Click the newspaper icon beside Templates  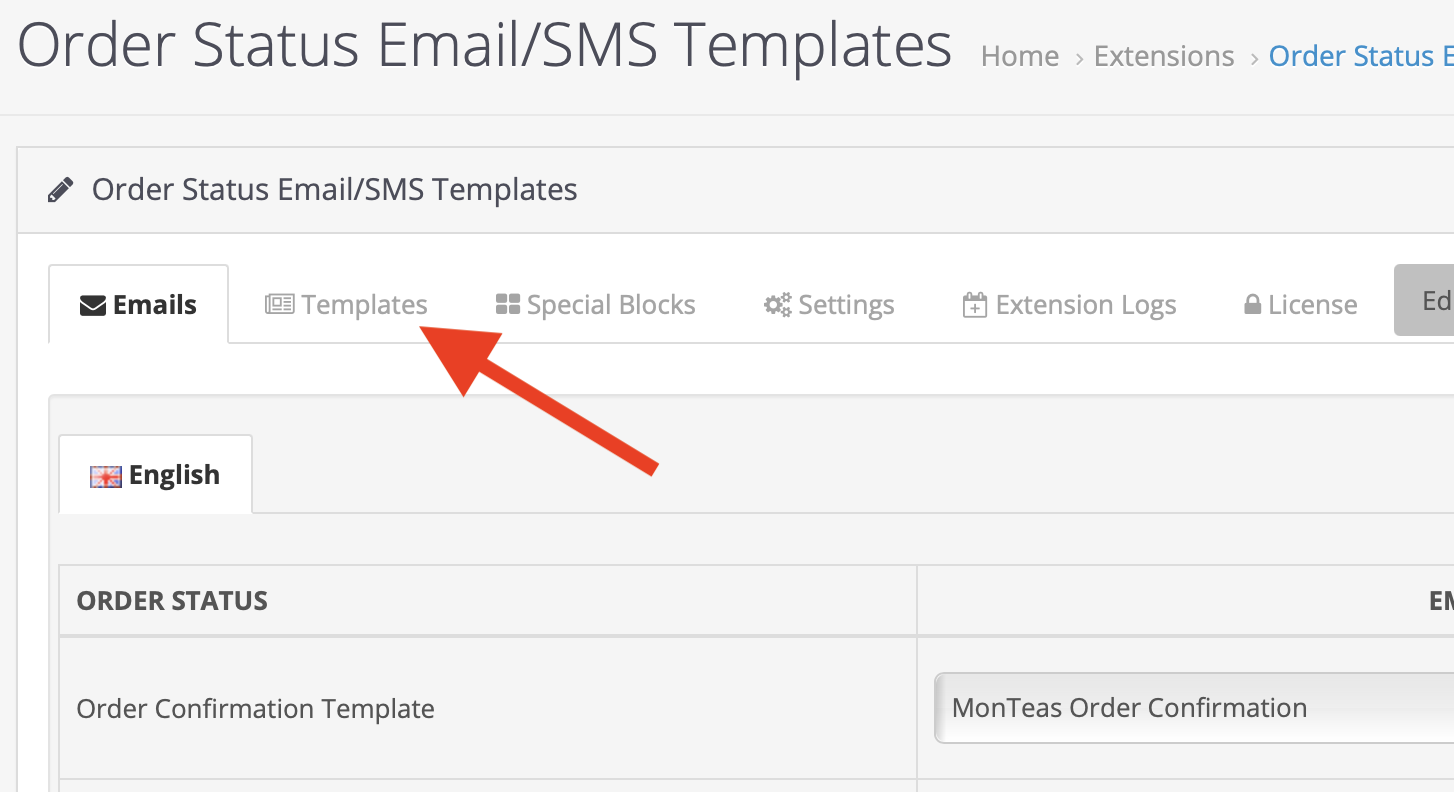279,304
